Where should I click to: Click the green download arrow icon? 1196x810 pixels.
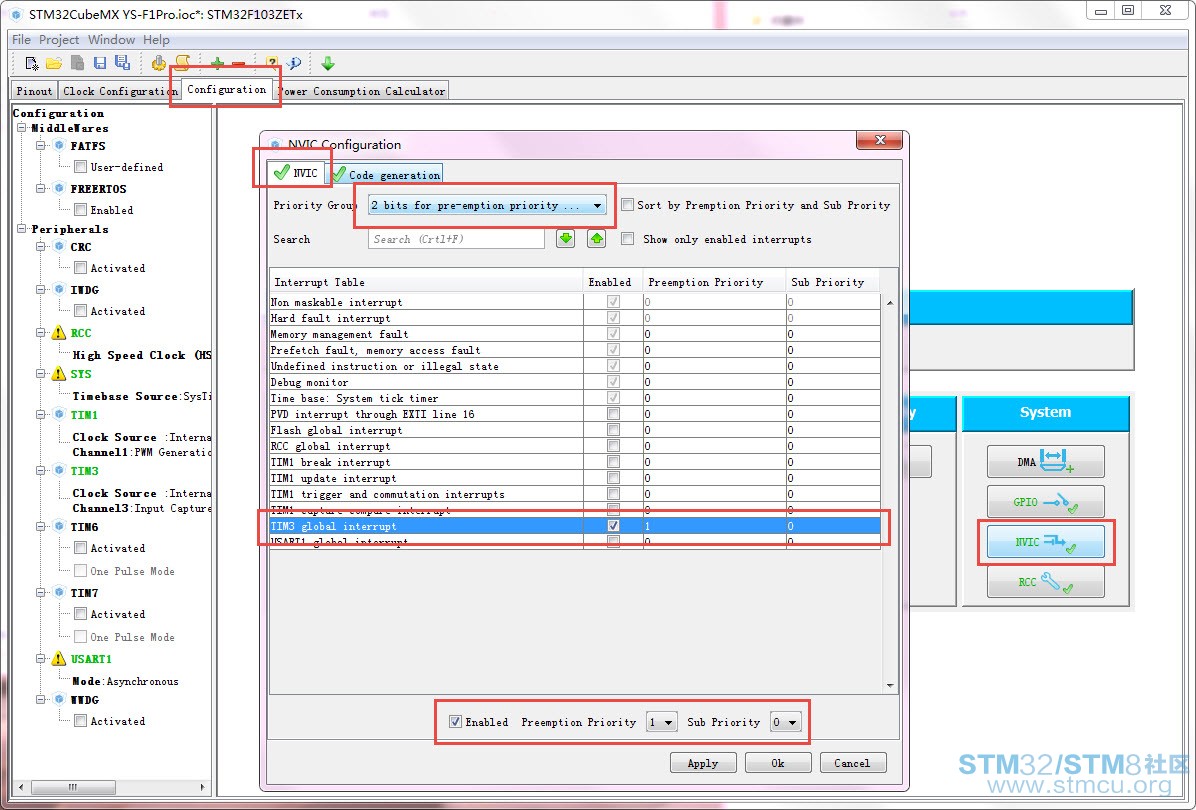(328, 63)
